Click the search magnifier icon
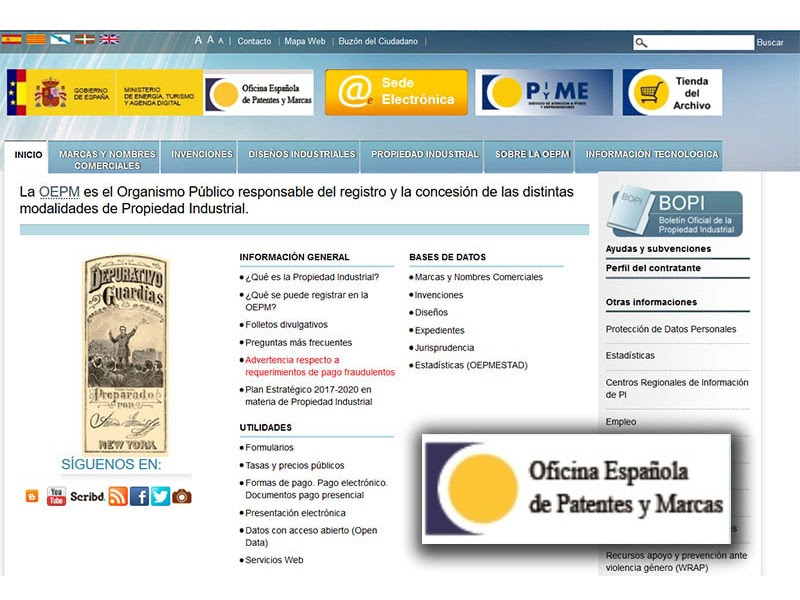 (x=641, y=42)
